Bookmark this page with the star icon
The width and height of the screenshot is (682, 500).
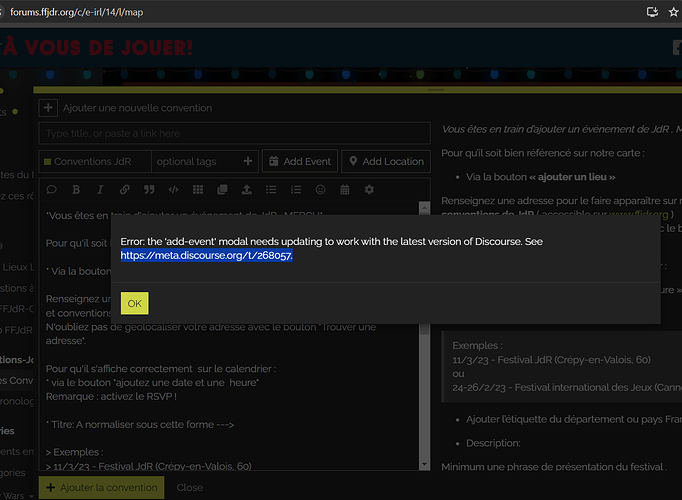pyautogui.click(x=673, y=12)
